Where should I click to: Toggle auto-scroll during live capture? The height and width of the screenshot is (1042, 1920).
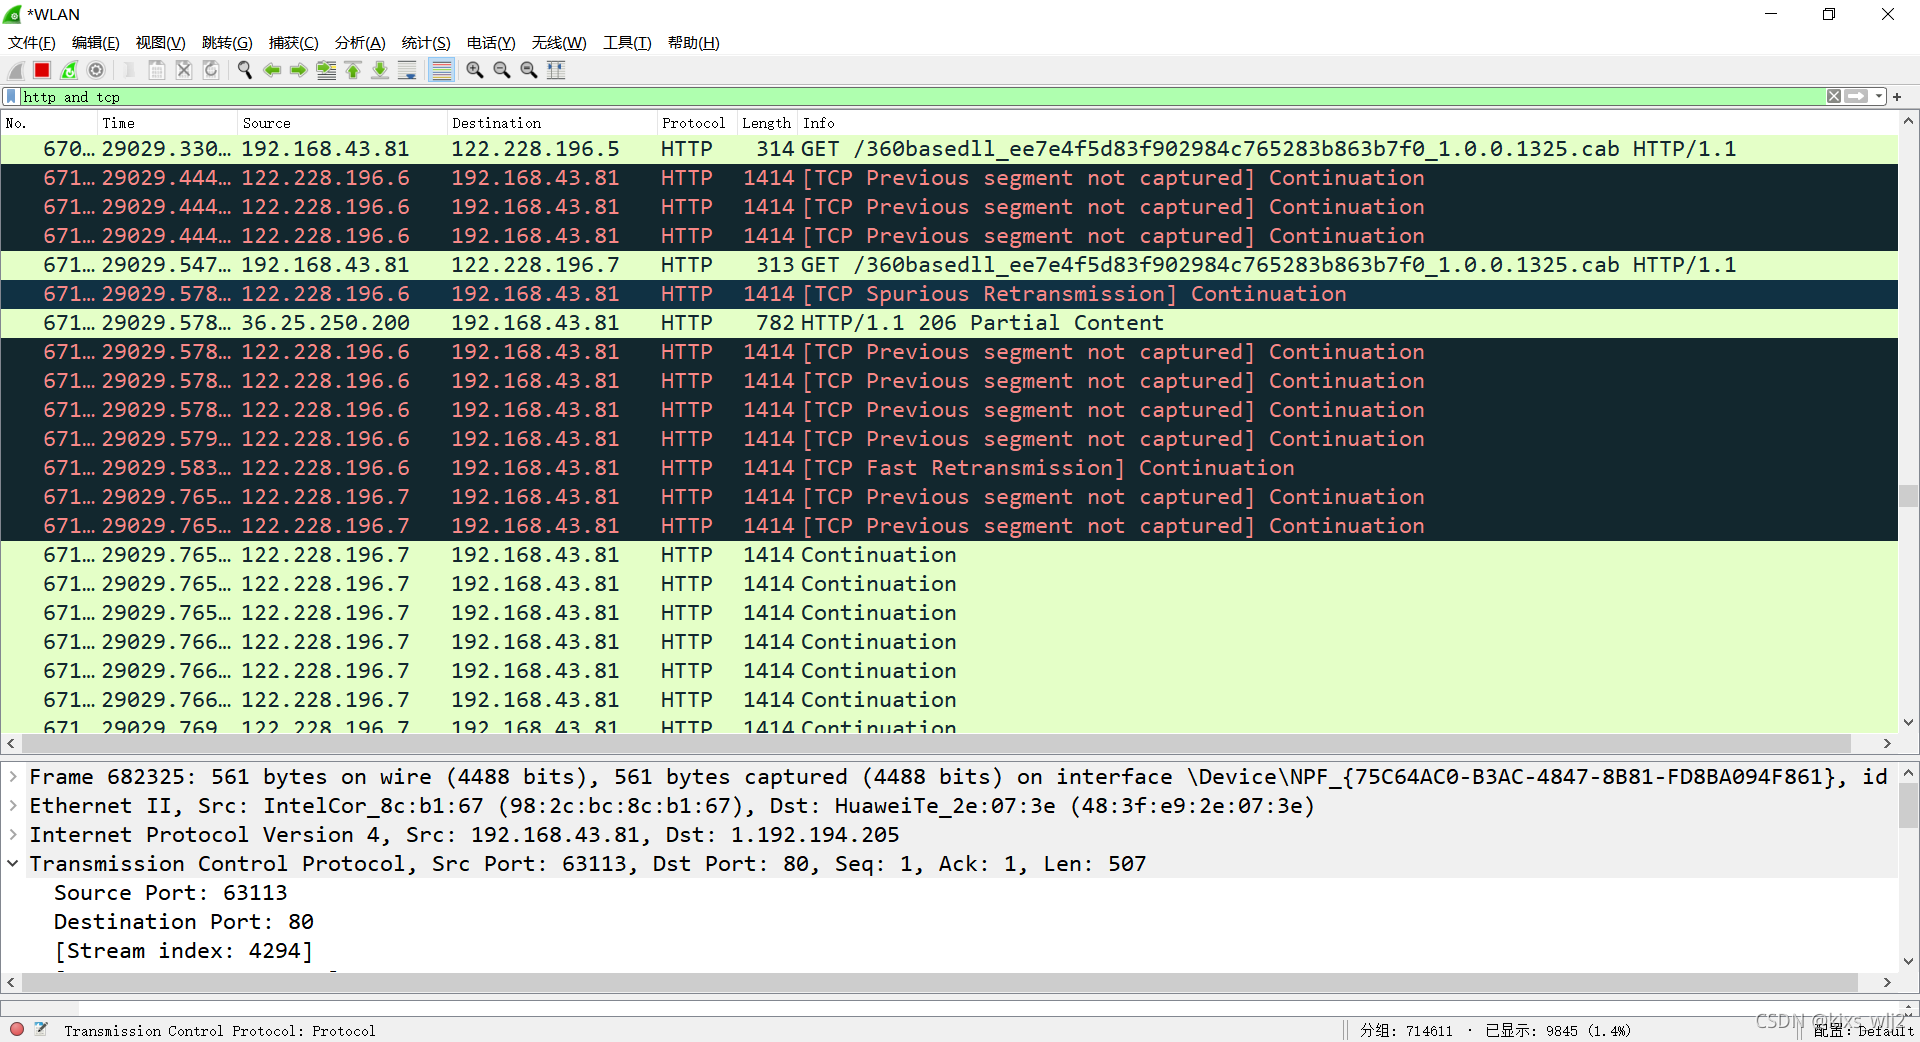[x=407, y=70]
